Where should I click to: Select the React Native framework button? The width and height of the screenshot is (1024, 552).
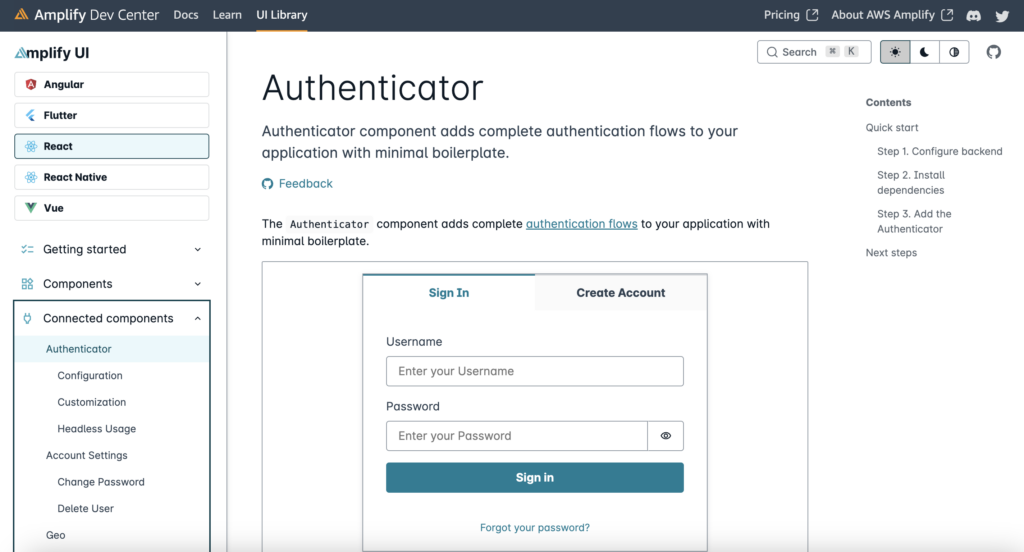tap(112, 177)
